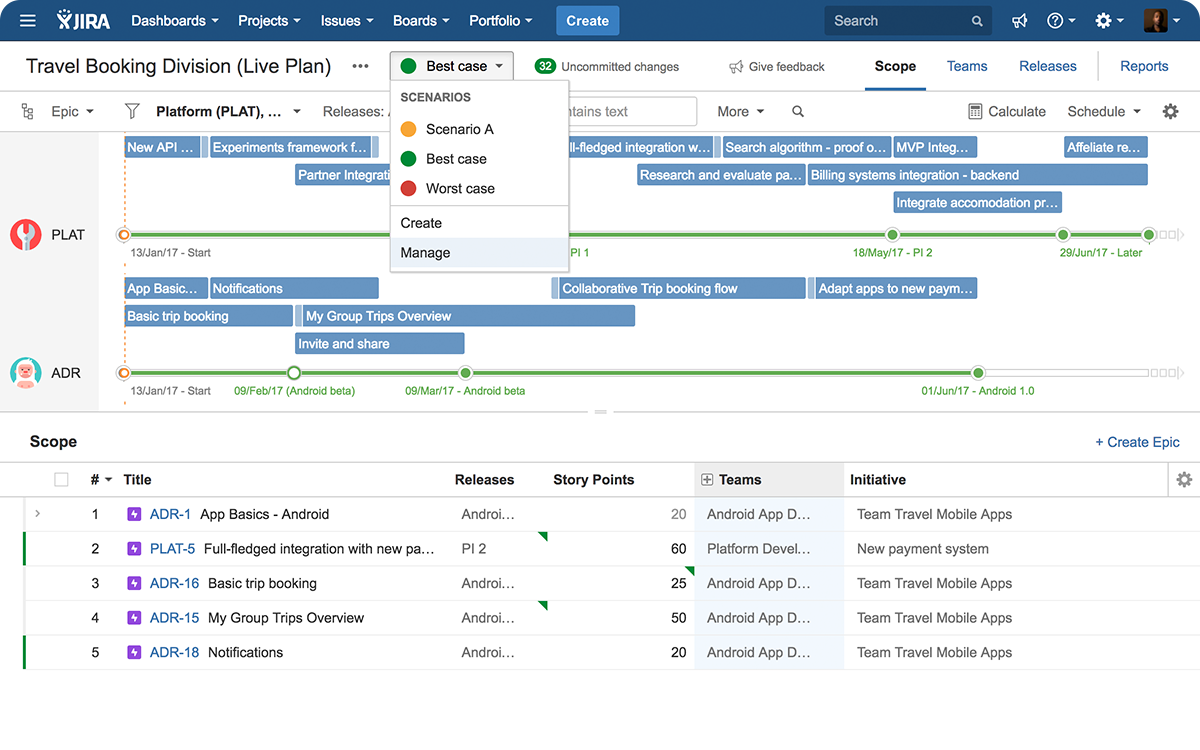Screen dimensions: 1200x750
Task: Open the More filters dropdown
Action: (x=741, y=111)
